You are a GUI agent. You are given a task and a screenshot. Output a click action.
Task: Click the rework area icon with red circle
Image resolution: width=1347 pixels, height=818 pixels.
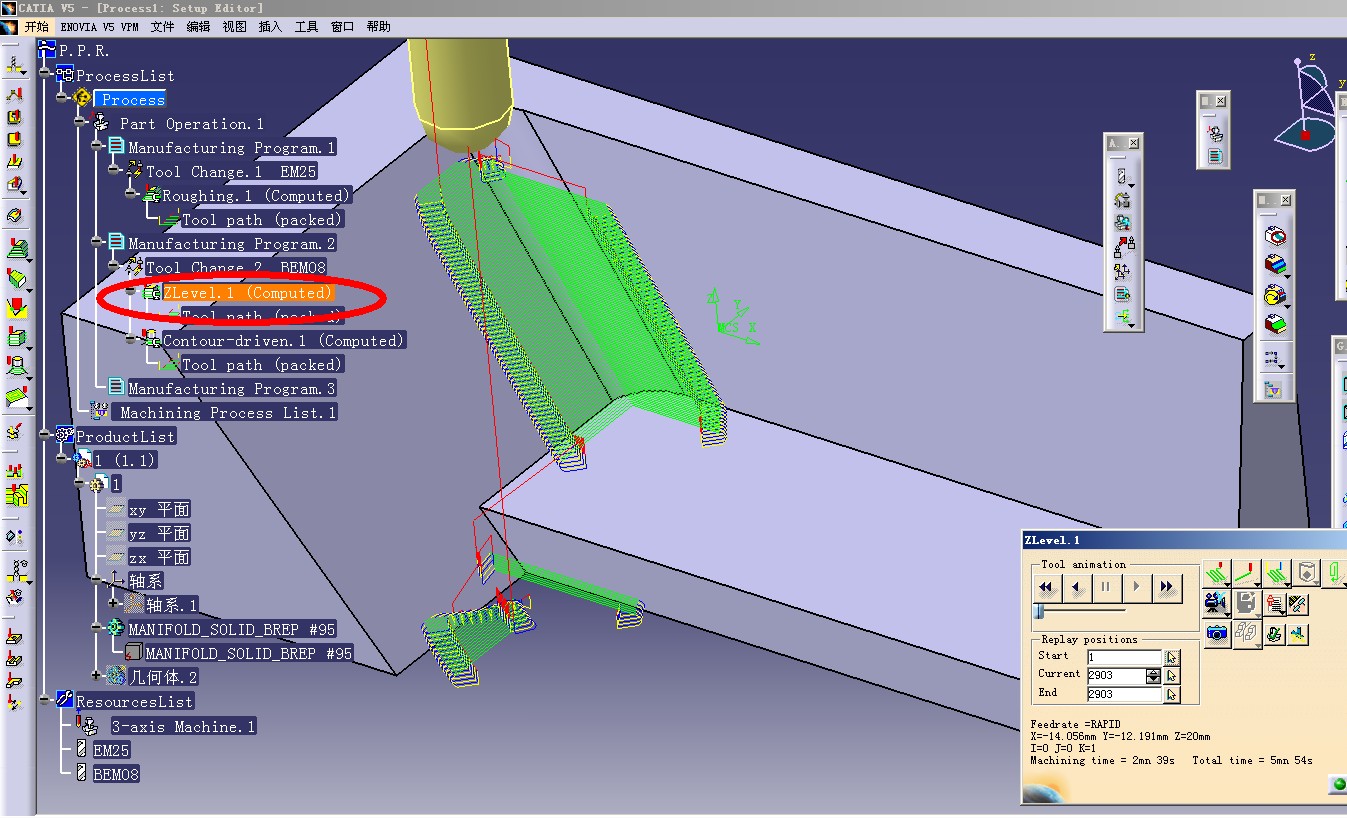[1274, 236]
